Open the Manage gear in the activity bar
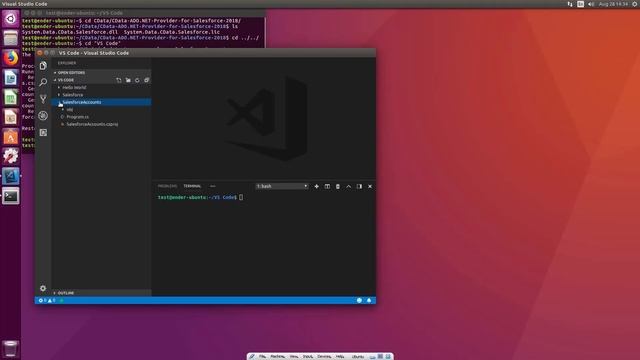 [43, 288]
